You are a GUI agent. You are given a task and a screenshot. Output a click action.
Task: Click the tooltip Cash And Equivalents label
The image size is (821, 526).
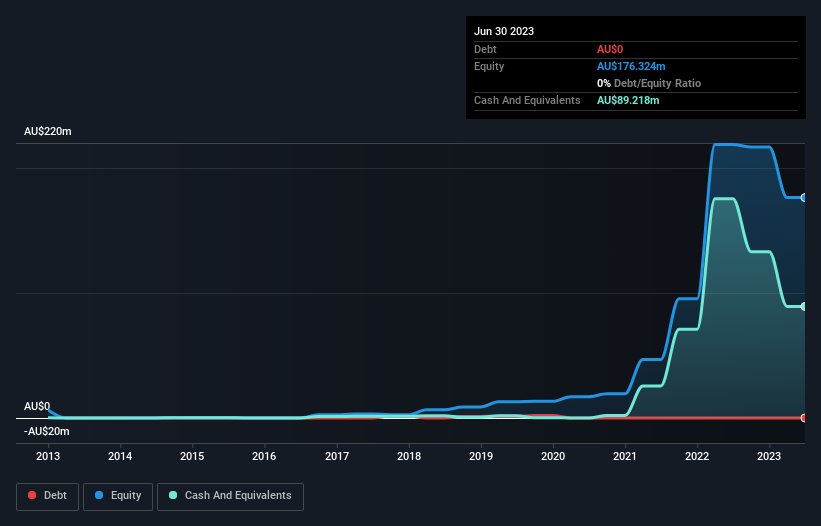click(527, 100)
